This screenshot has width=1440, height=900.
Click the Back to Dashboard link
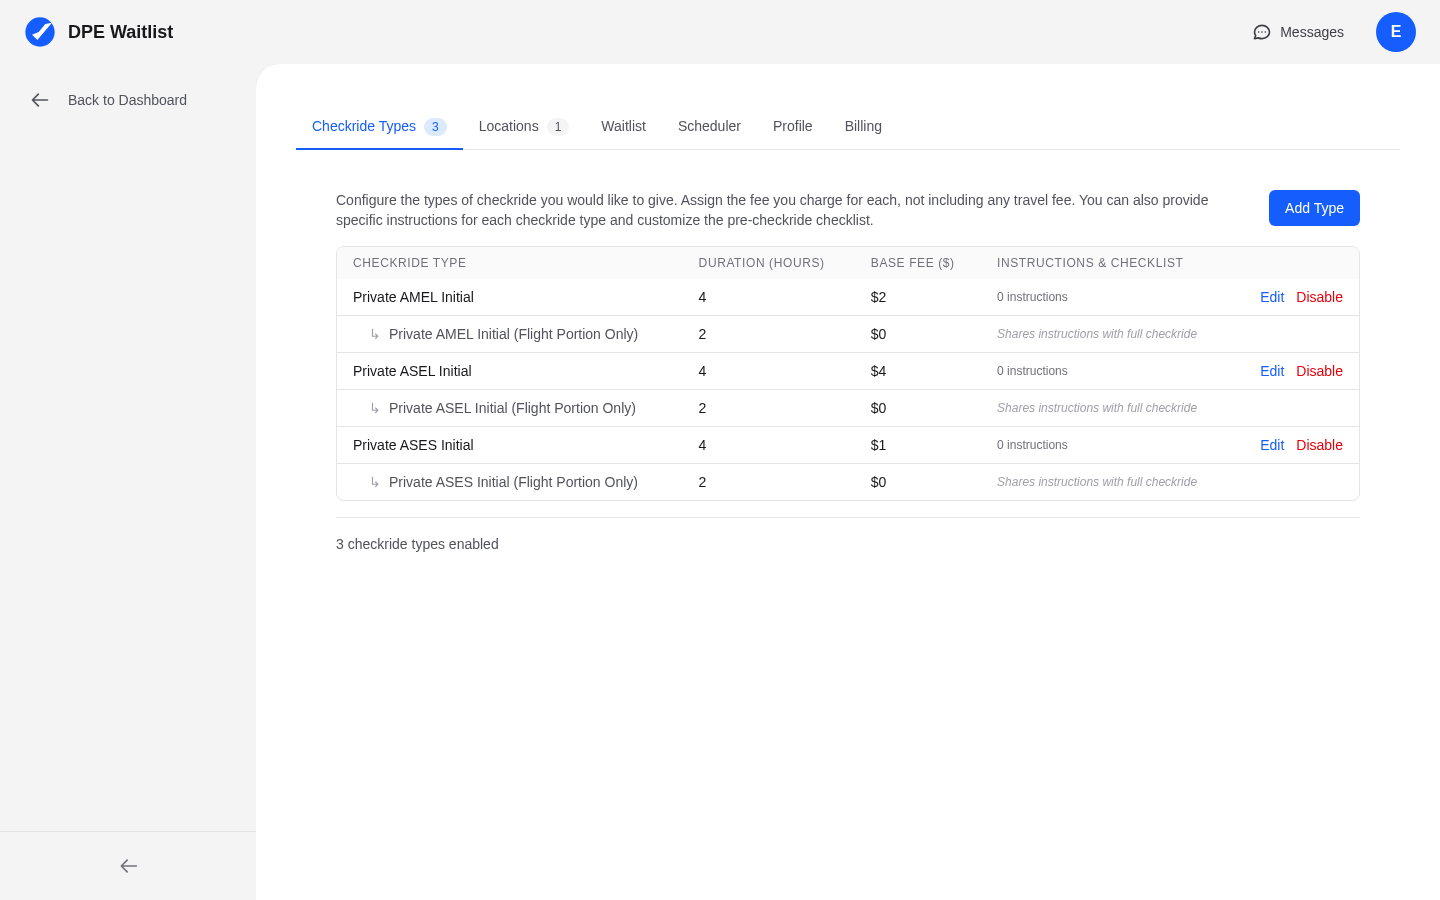pyautogui.click(x=127, y=100)
